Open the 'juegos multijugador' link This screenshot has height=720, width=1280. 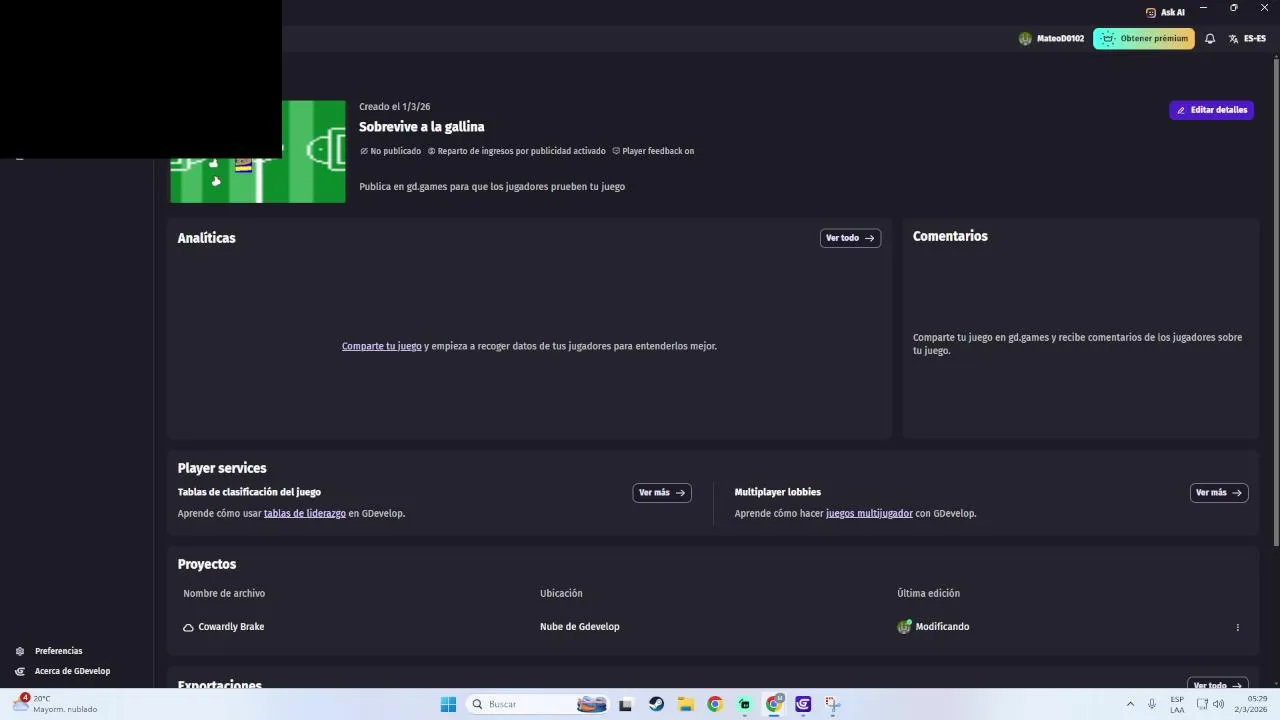pyautogui.click(x=869, y=514)
